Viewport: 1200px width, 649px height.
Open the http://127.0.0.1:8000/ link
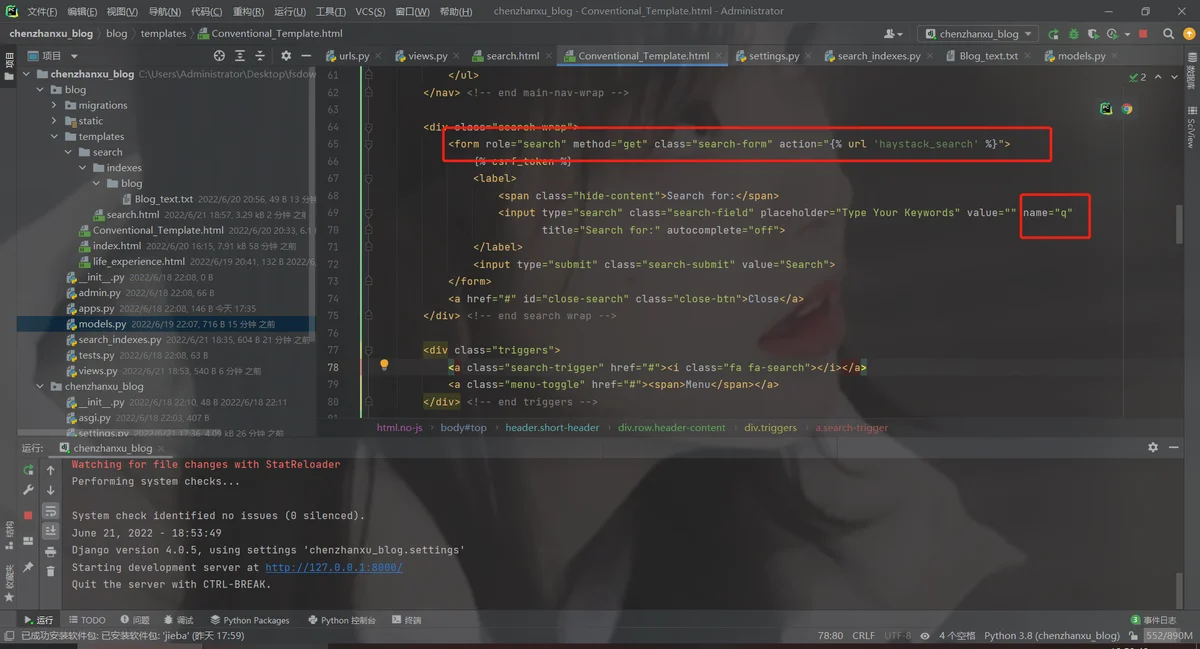pyautogui.click(x=333, y=567)
